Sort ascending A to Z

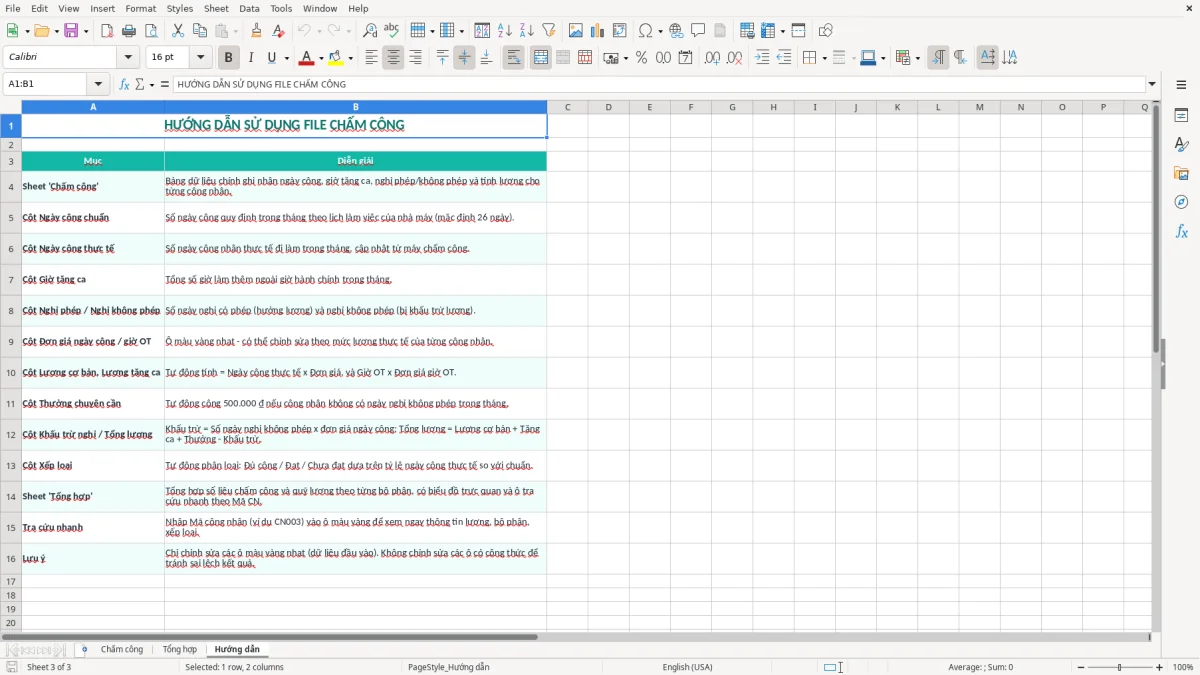pyautogui.click(x=505, y=31)
